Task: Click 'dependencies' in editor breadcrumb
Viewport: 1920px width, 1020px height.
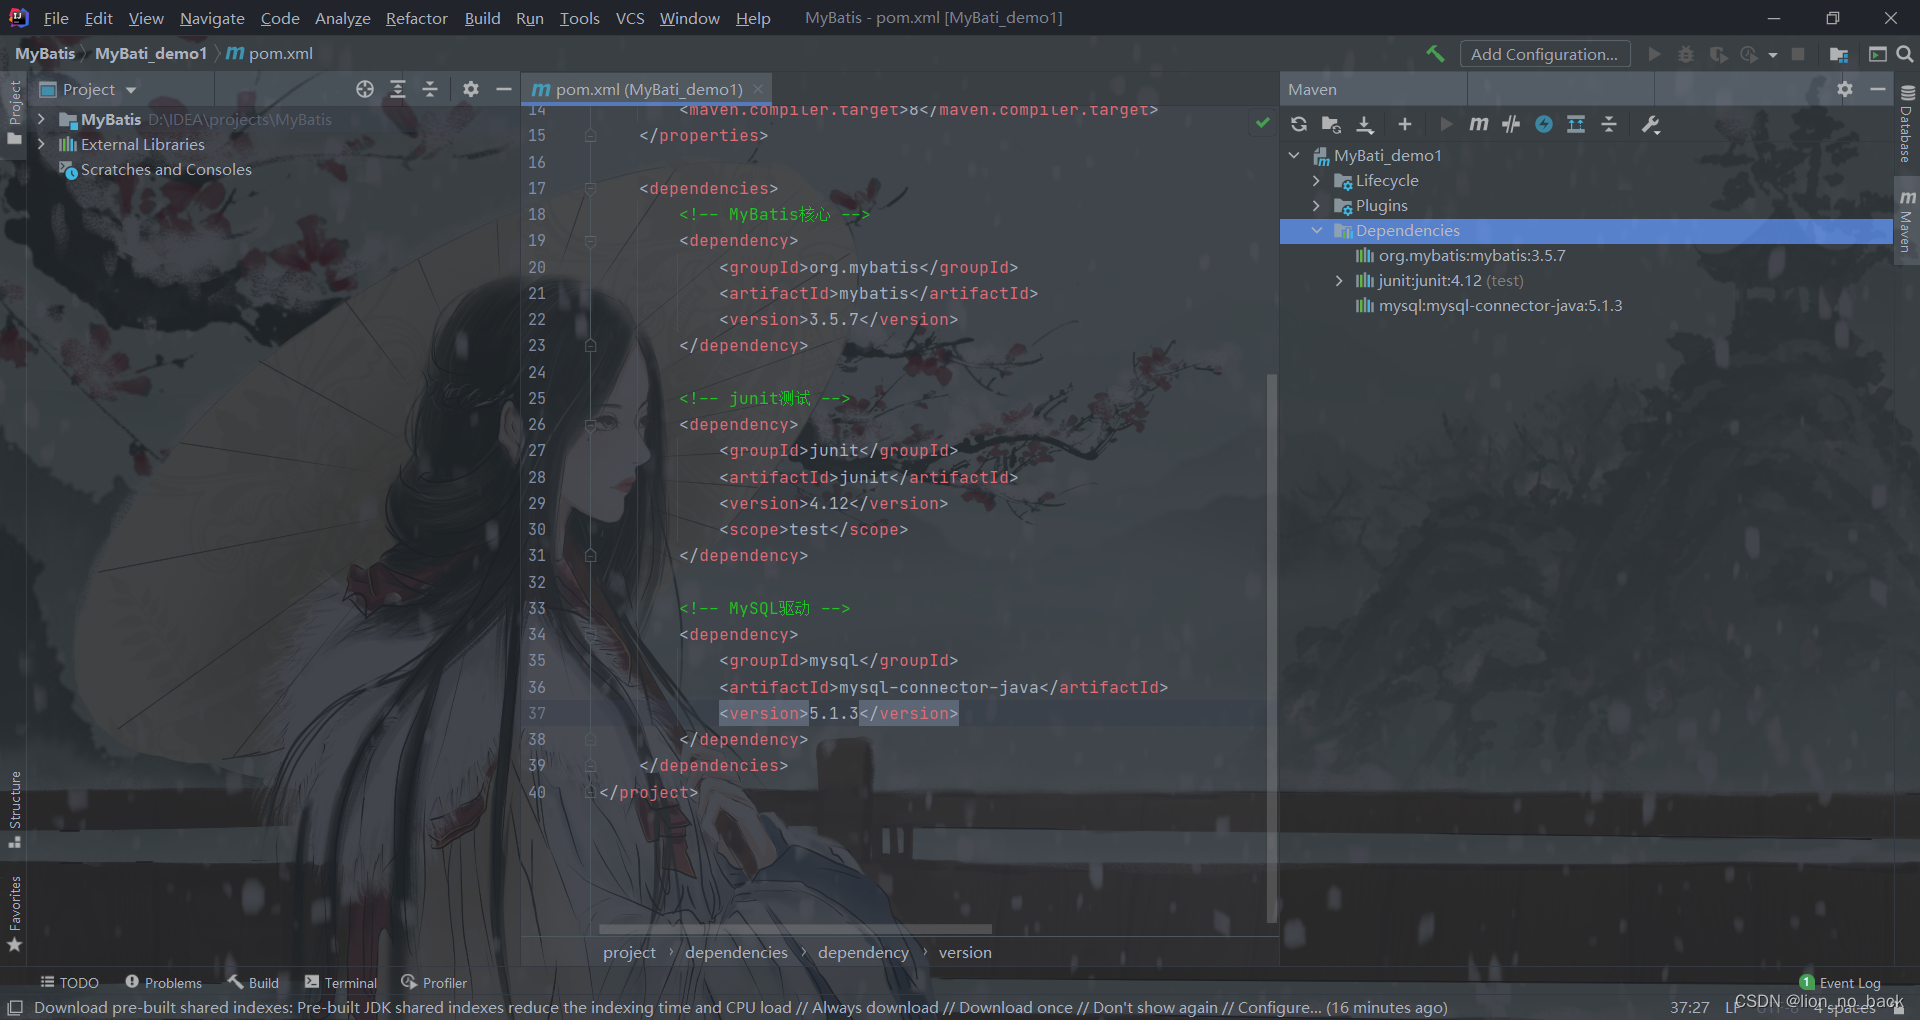Action: pos(736,952)
